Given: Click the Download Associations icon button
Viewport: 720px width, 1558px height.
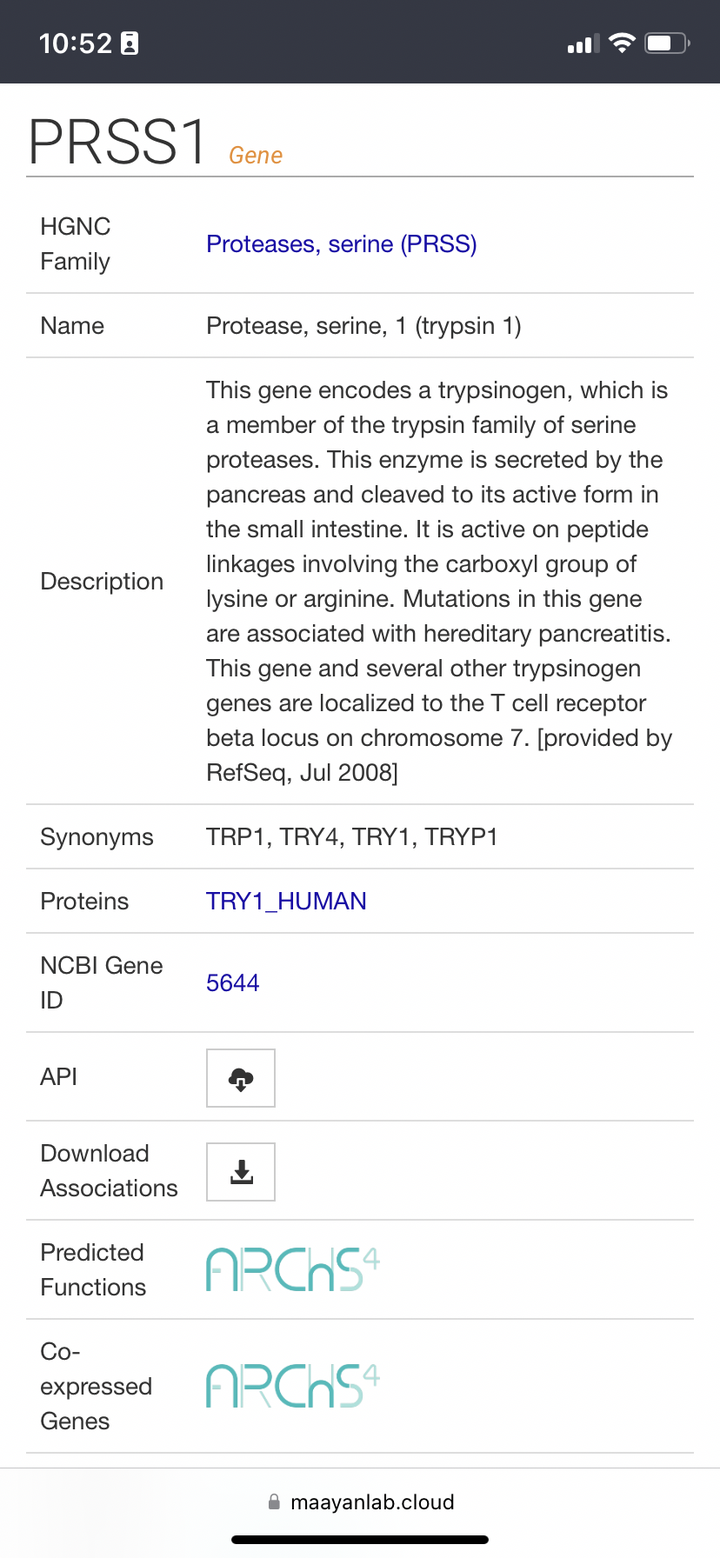Looking at the screenshot, I should click(241, 1172).
